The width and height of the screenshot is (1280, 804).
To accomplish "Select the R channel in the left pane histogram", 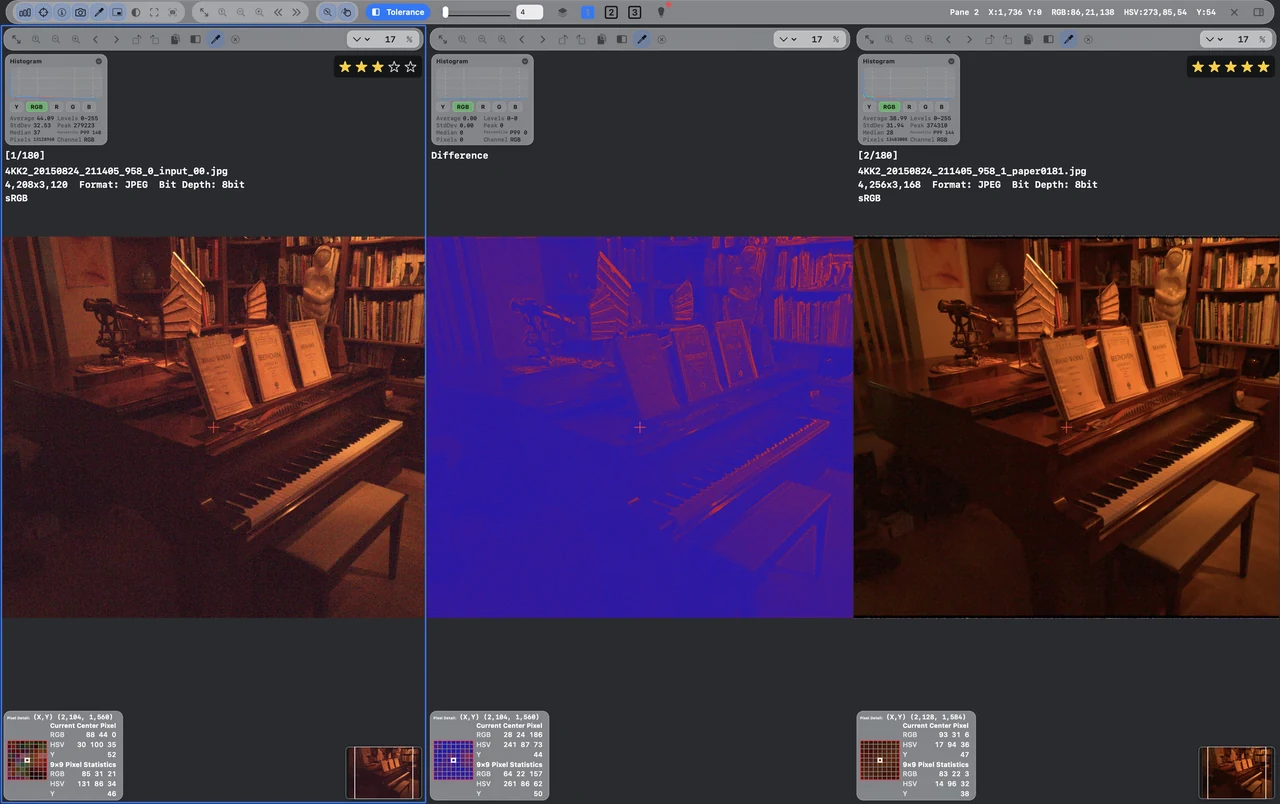I will [56, 106].
